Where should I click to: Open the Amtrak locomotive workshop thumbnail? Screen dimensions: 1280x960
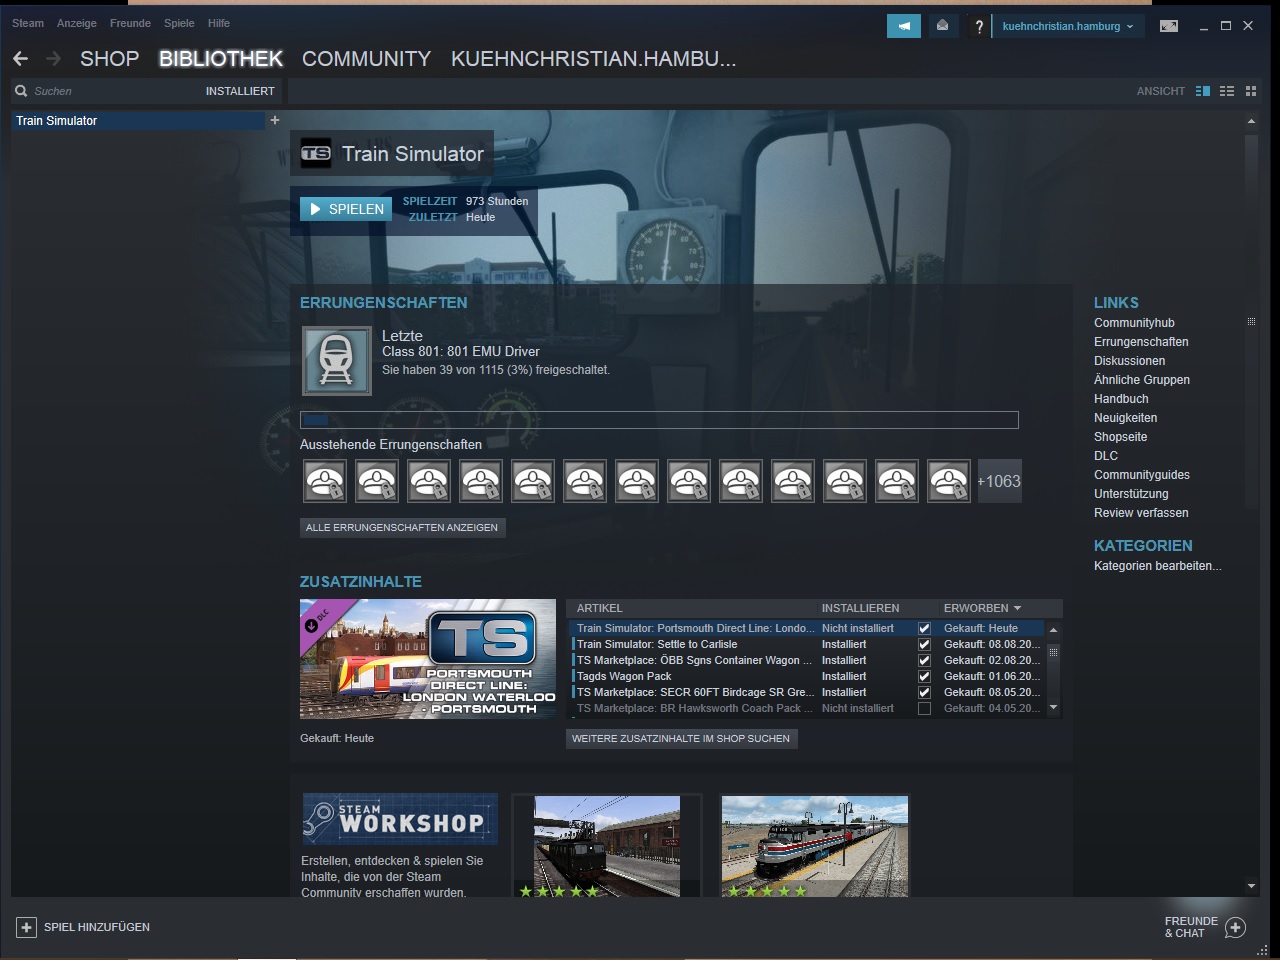[x=815, y=846]
